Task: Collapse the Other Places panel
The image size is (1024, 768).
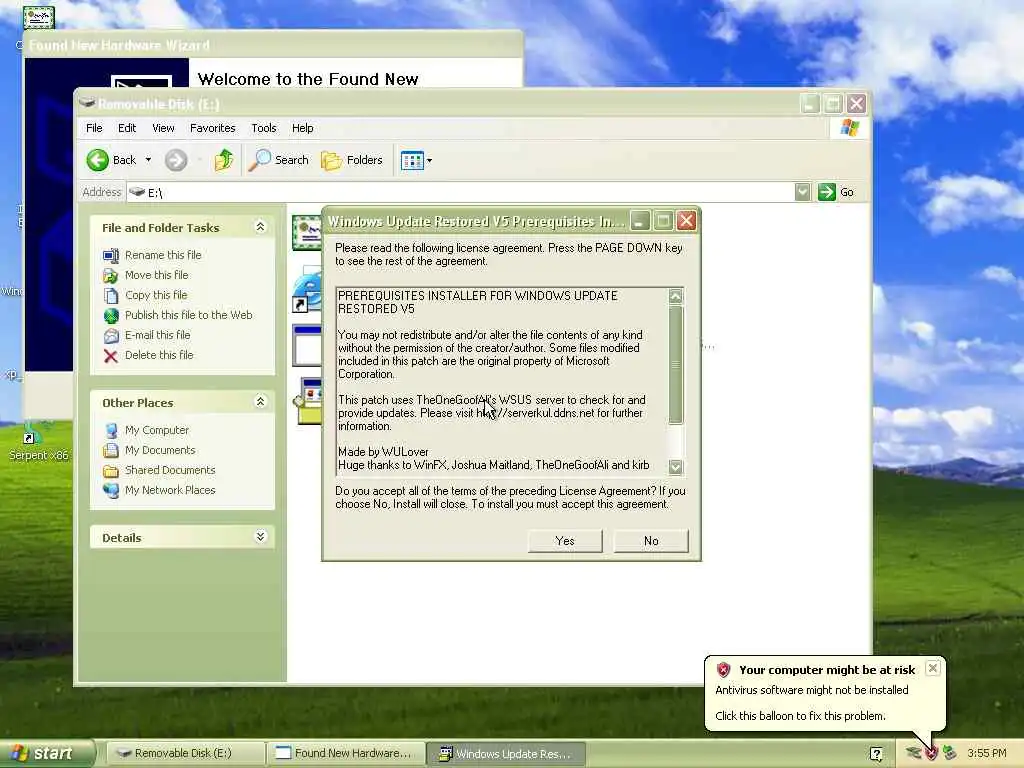Action: [260, 402]
